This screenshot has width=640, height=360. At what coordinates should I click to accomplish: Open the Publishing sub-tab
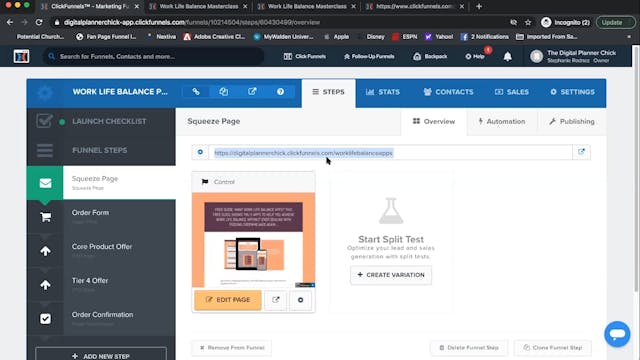571,122
